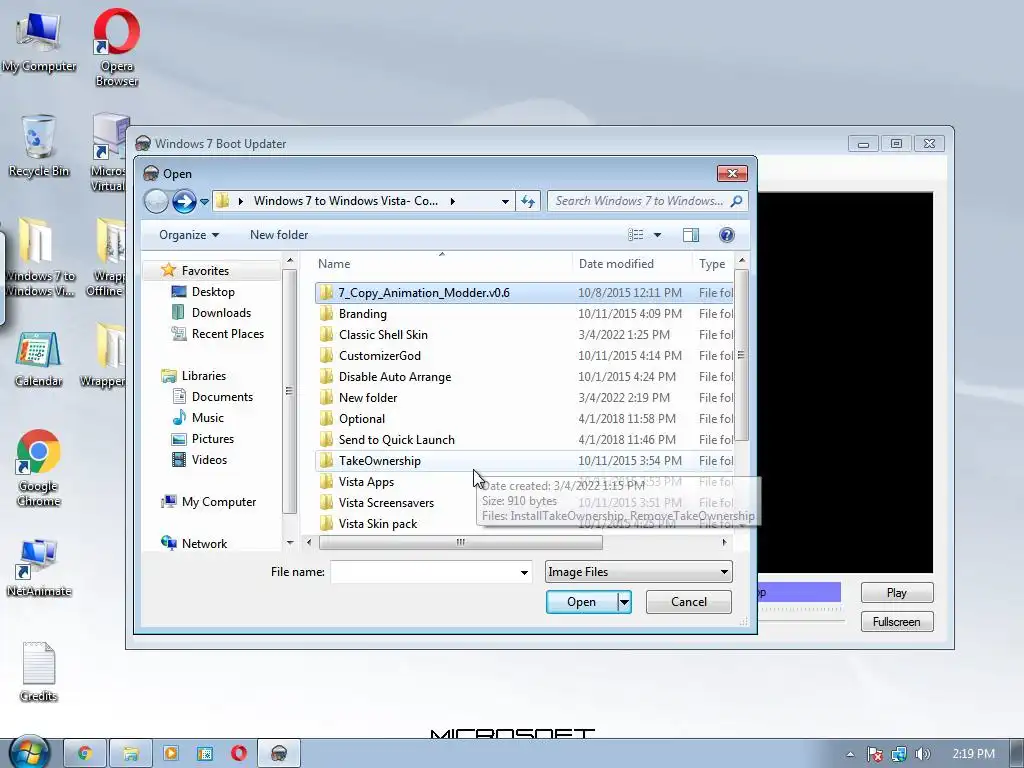Select the Disable Auto Arrange folder
Screen dimensions: 1024x768
click(524, 376)
